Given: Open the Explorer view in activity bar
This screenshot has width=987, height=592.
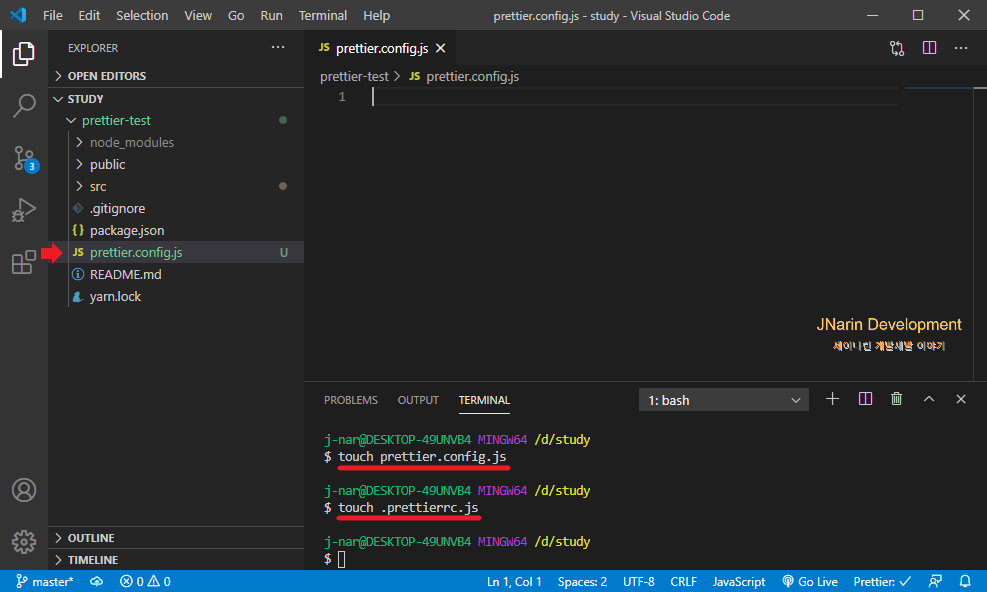Looking at the screenshot, I should 24,54.
